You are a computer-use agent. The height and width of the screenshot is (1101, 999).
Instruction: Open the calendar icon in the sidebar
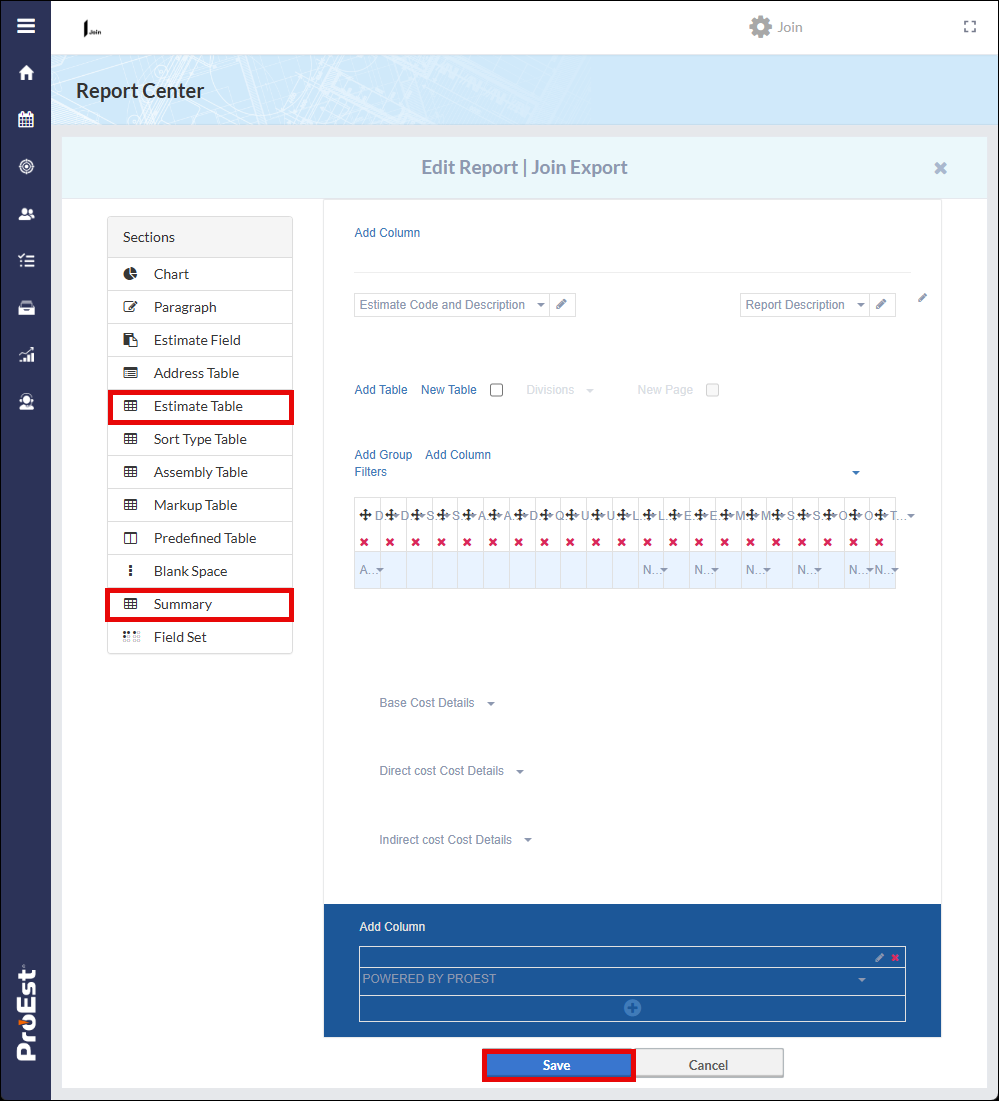tap(26, 120)
